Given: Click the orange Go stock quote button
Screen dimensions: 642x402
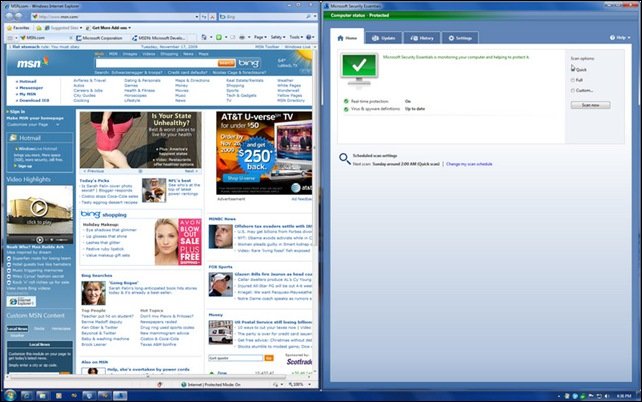Looking at the screenshot, I should [269, 358].
